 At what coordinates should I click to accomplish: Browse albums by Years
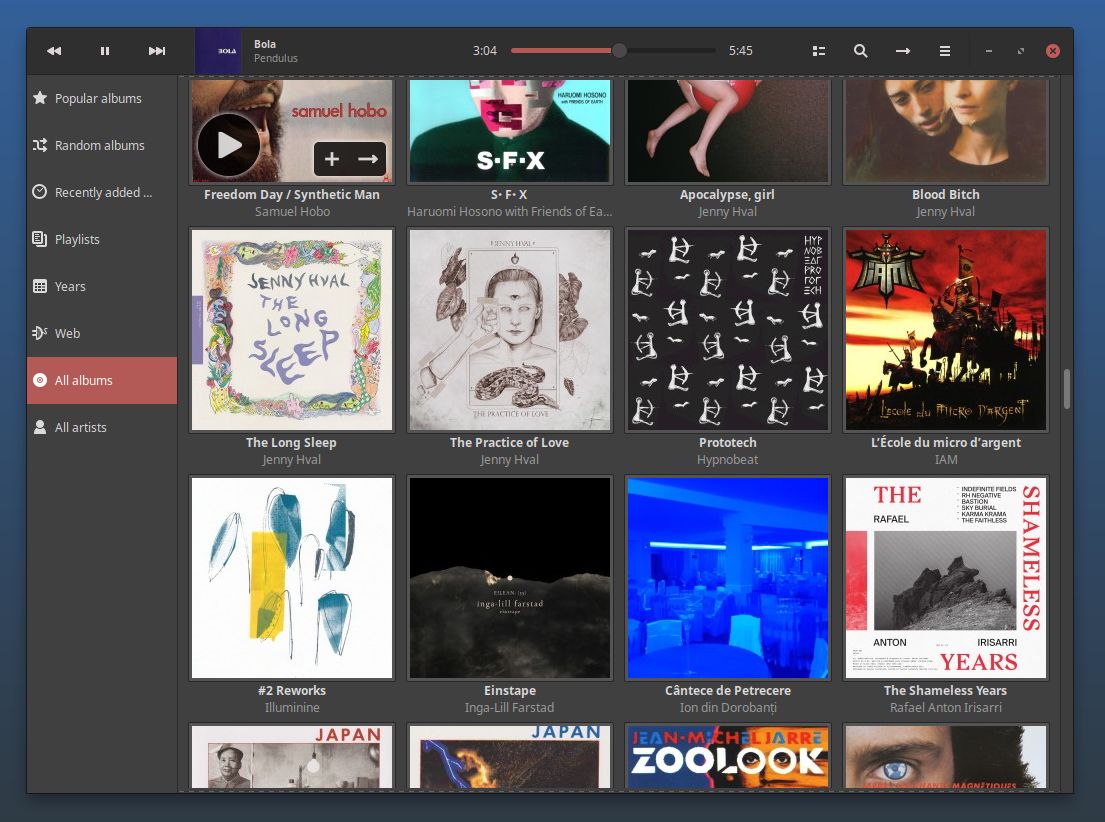coord(102,286)
